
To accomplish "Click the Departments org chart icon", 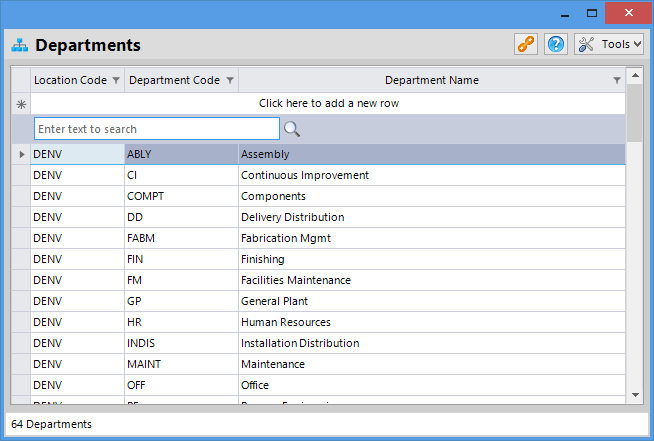I will pos(20,45).
